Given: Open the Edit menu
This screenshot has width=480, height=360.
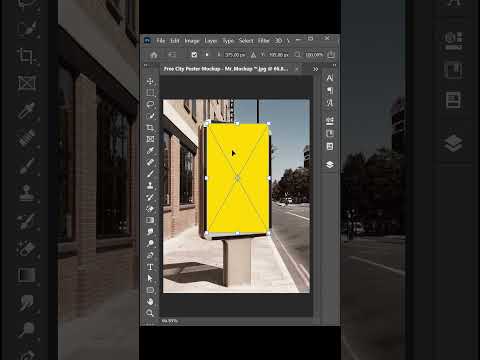Looking at the screenshot, I should (x=175, y=41).
